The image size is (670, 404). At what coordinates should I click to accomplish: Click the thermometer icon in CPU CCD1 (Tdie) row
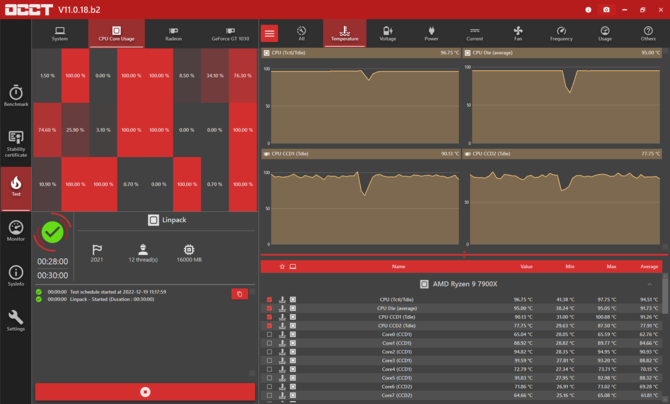click(282, 317)
